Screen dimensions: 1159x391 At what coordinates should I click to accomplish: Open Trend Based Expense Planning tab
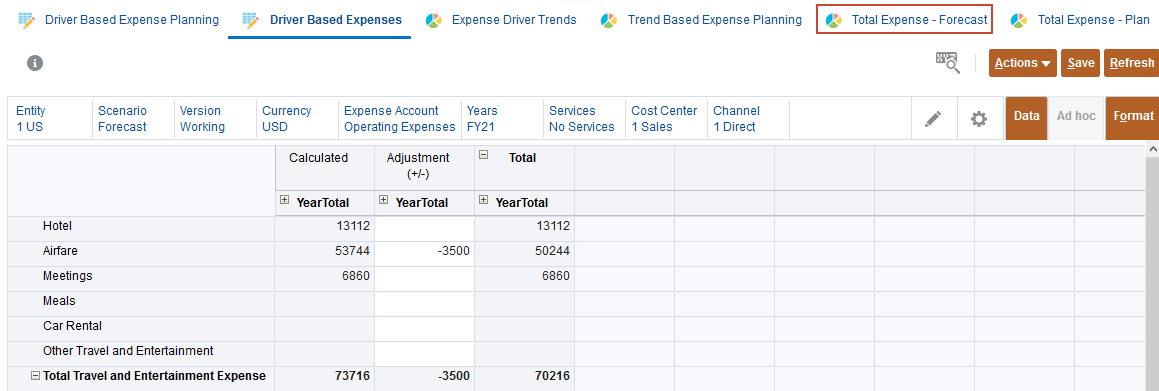715,20
